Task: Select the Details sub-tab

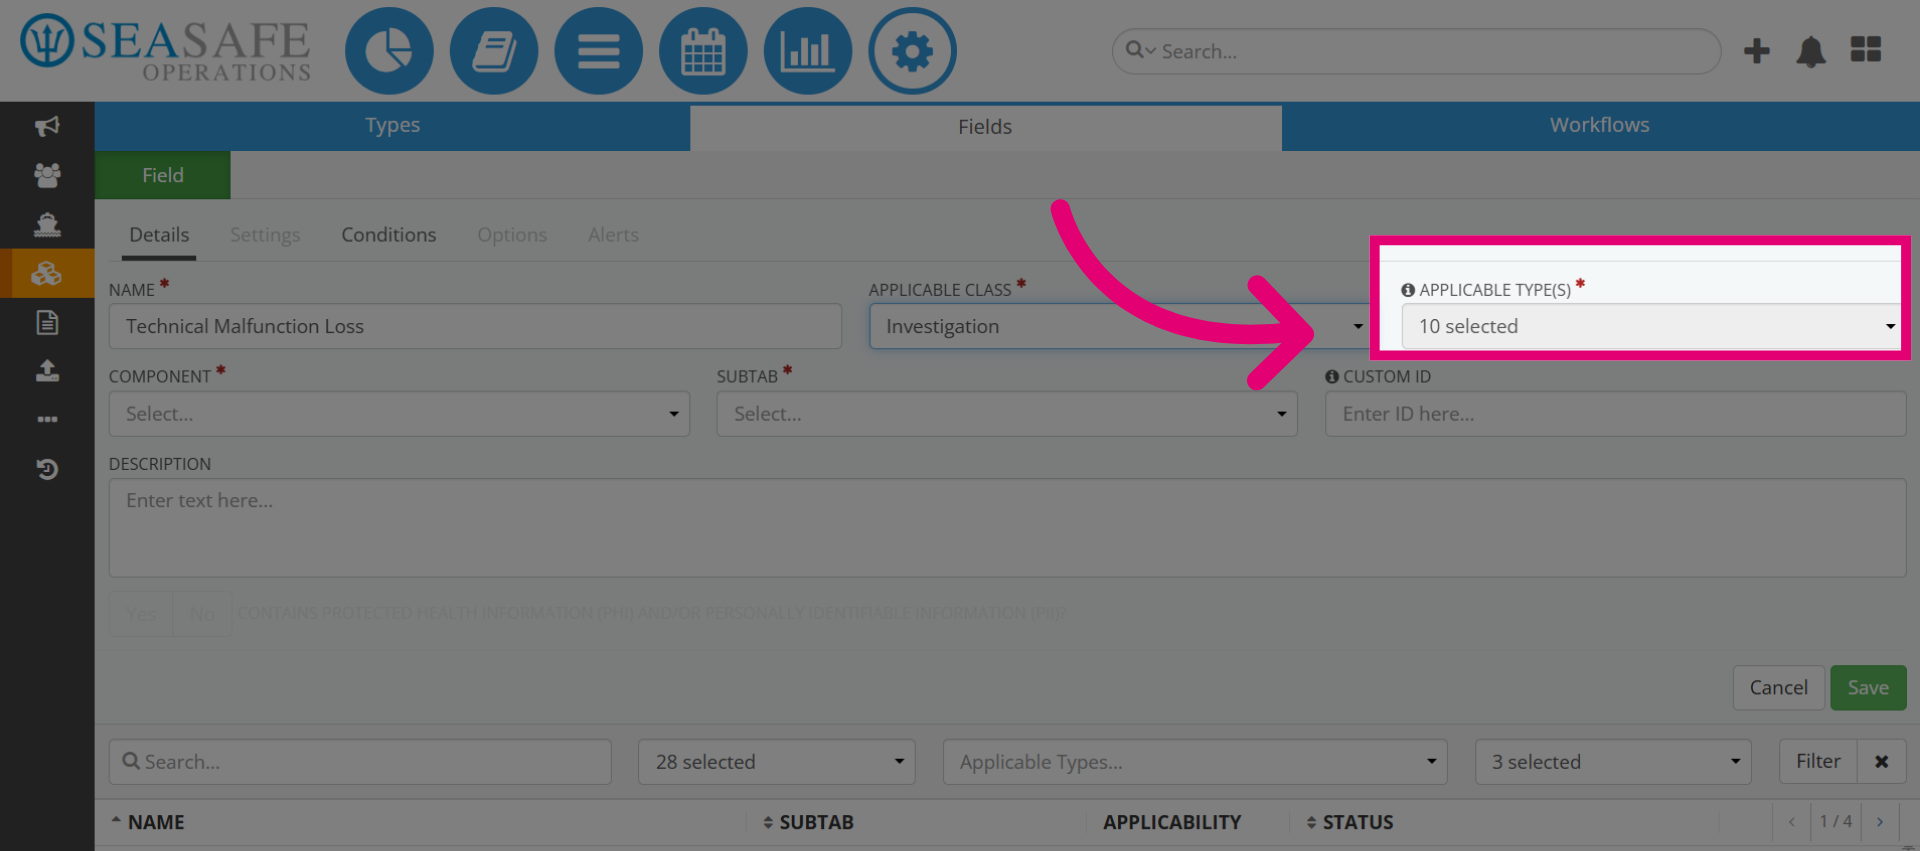Action: point(159,235)
